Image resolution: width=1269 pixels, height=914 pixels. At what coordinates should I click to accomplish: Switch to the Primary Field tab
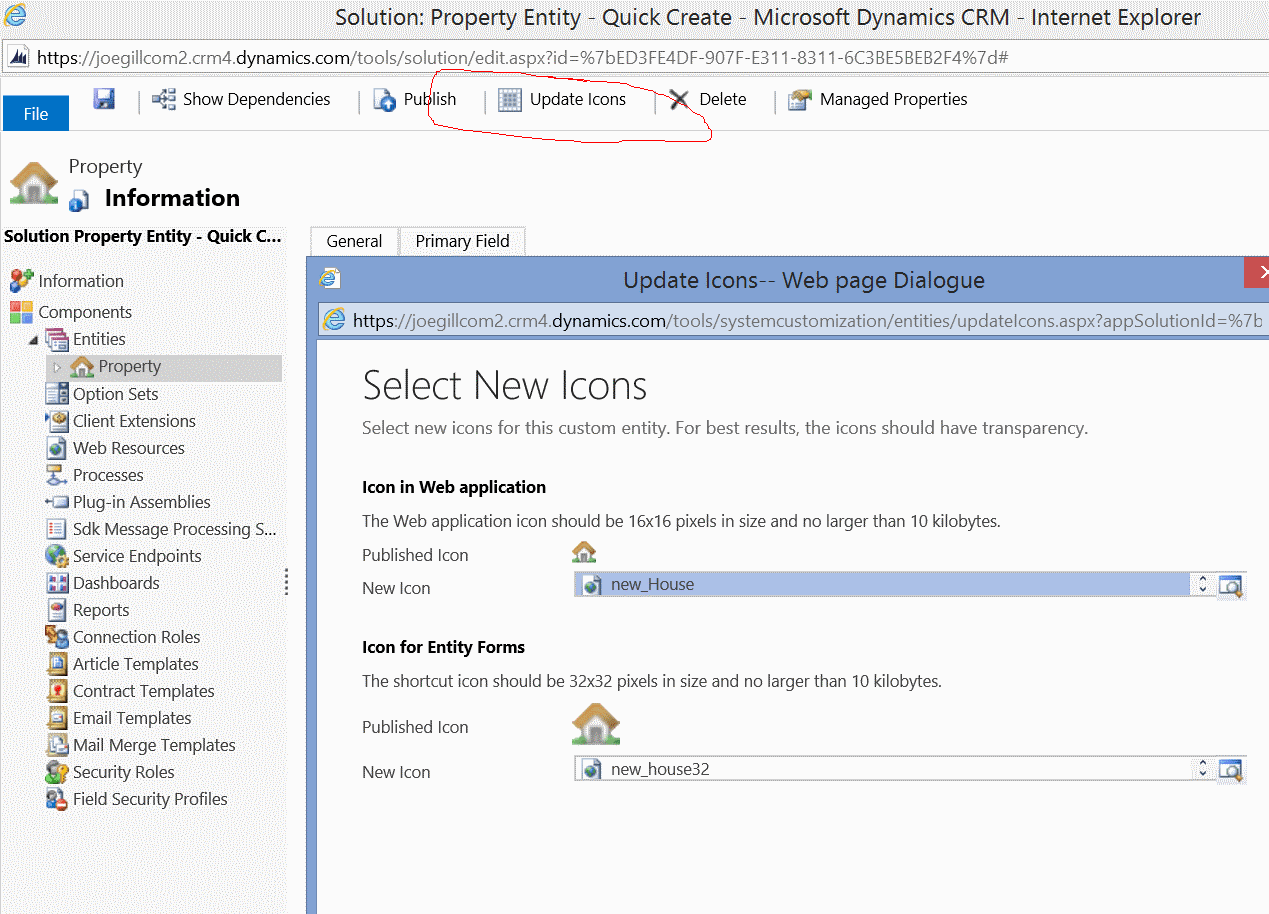coord(462,241)
